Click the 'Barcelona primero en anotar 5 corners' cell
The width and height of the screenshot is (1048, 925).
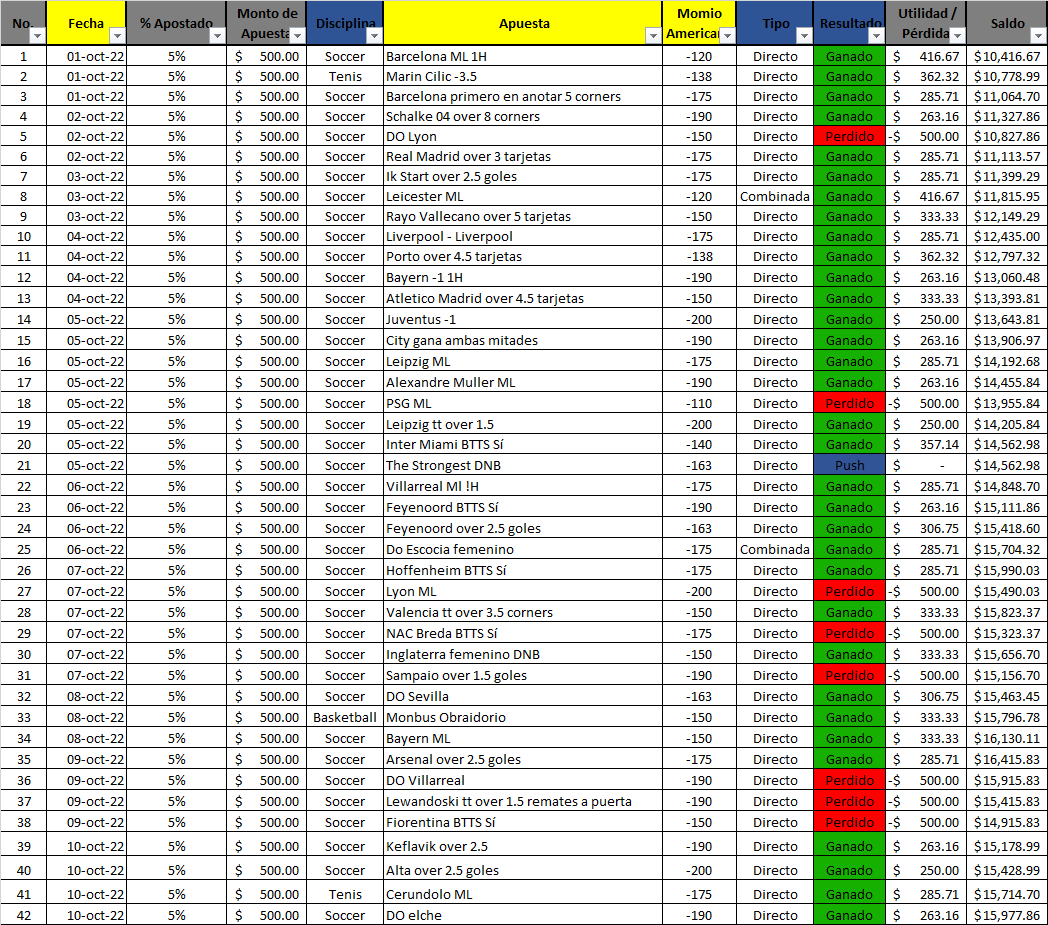(x=523, y=96)
